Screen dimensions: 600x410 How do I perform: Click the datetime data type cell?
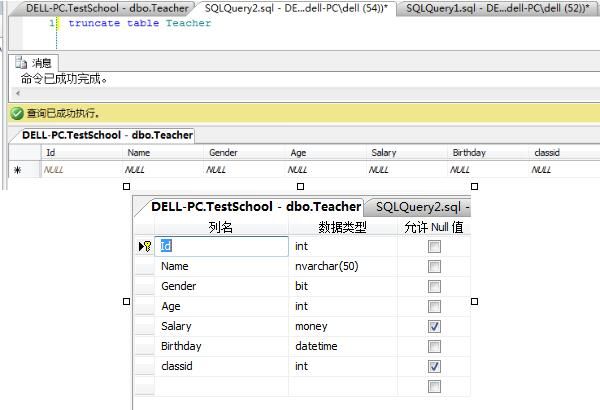343,346
